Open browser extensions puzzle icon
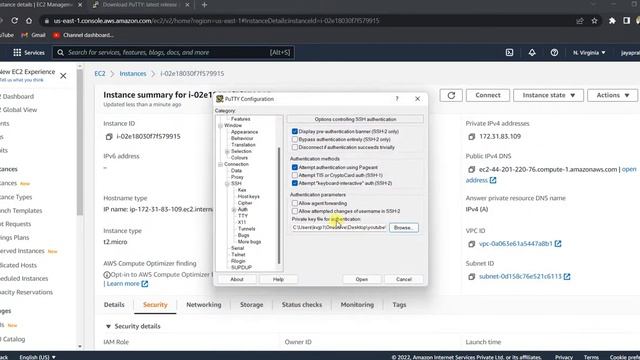Screen dimensions: 640x360 tap(612, 20)
